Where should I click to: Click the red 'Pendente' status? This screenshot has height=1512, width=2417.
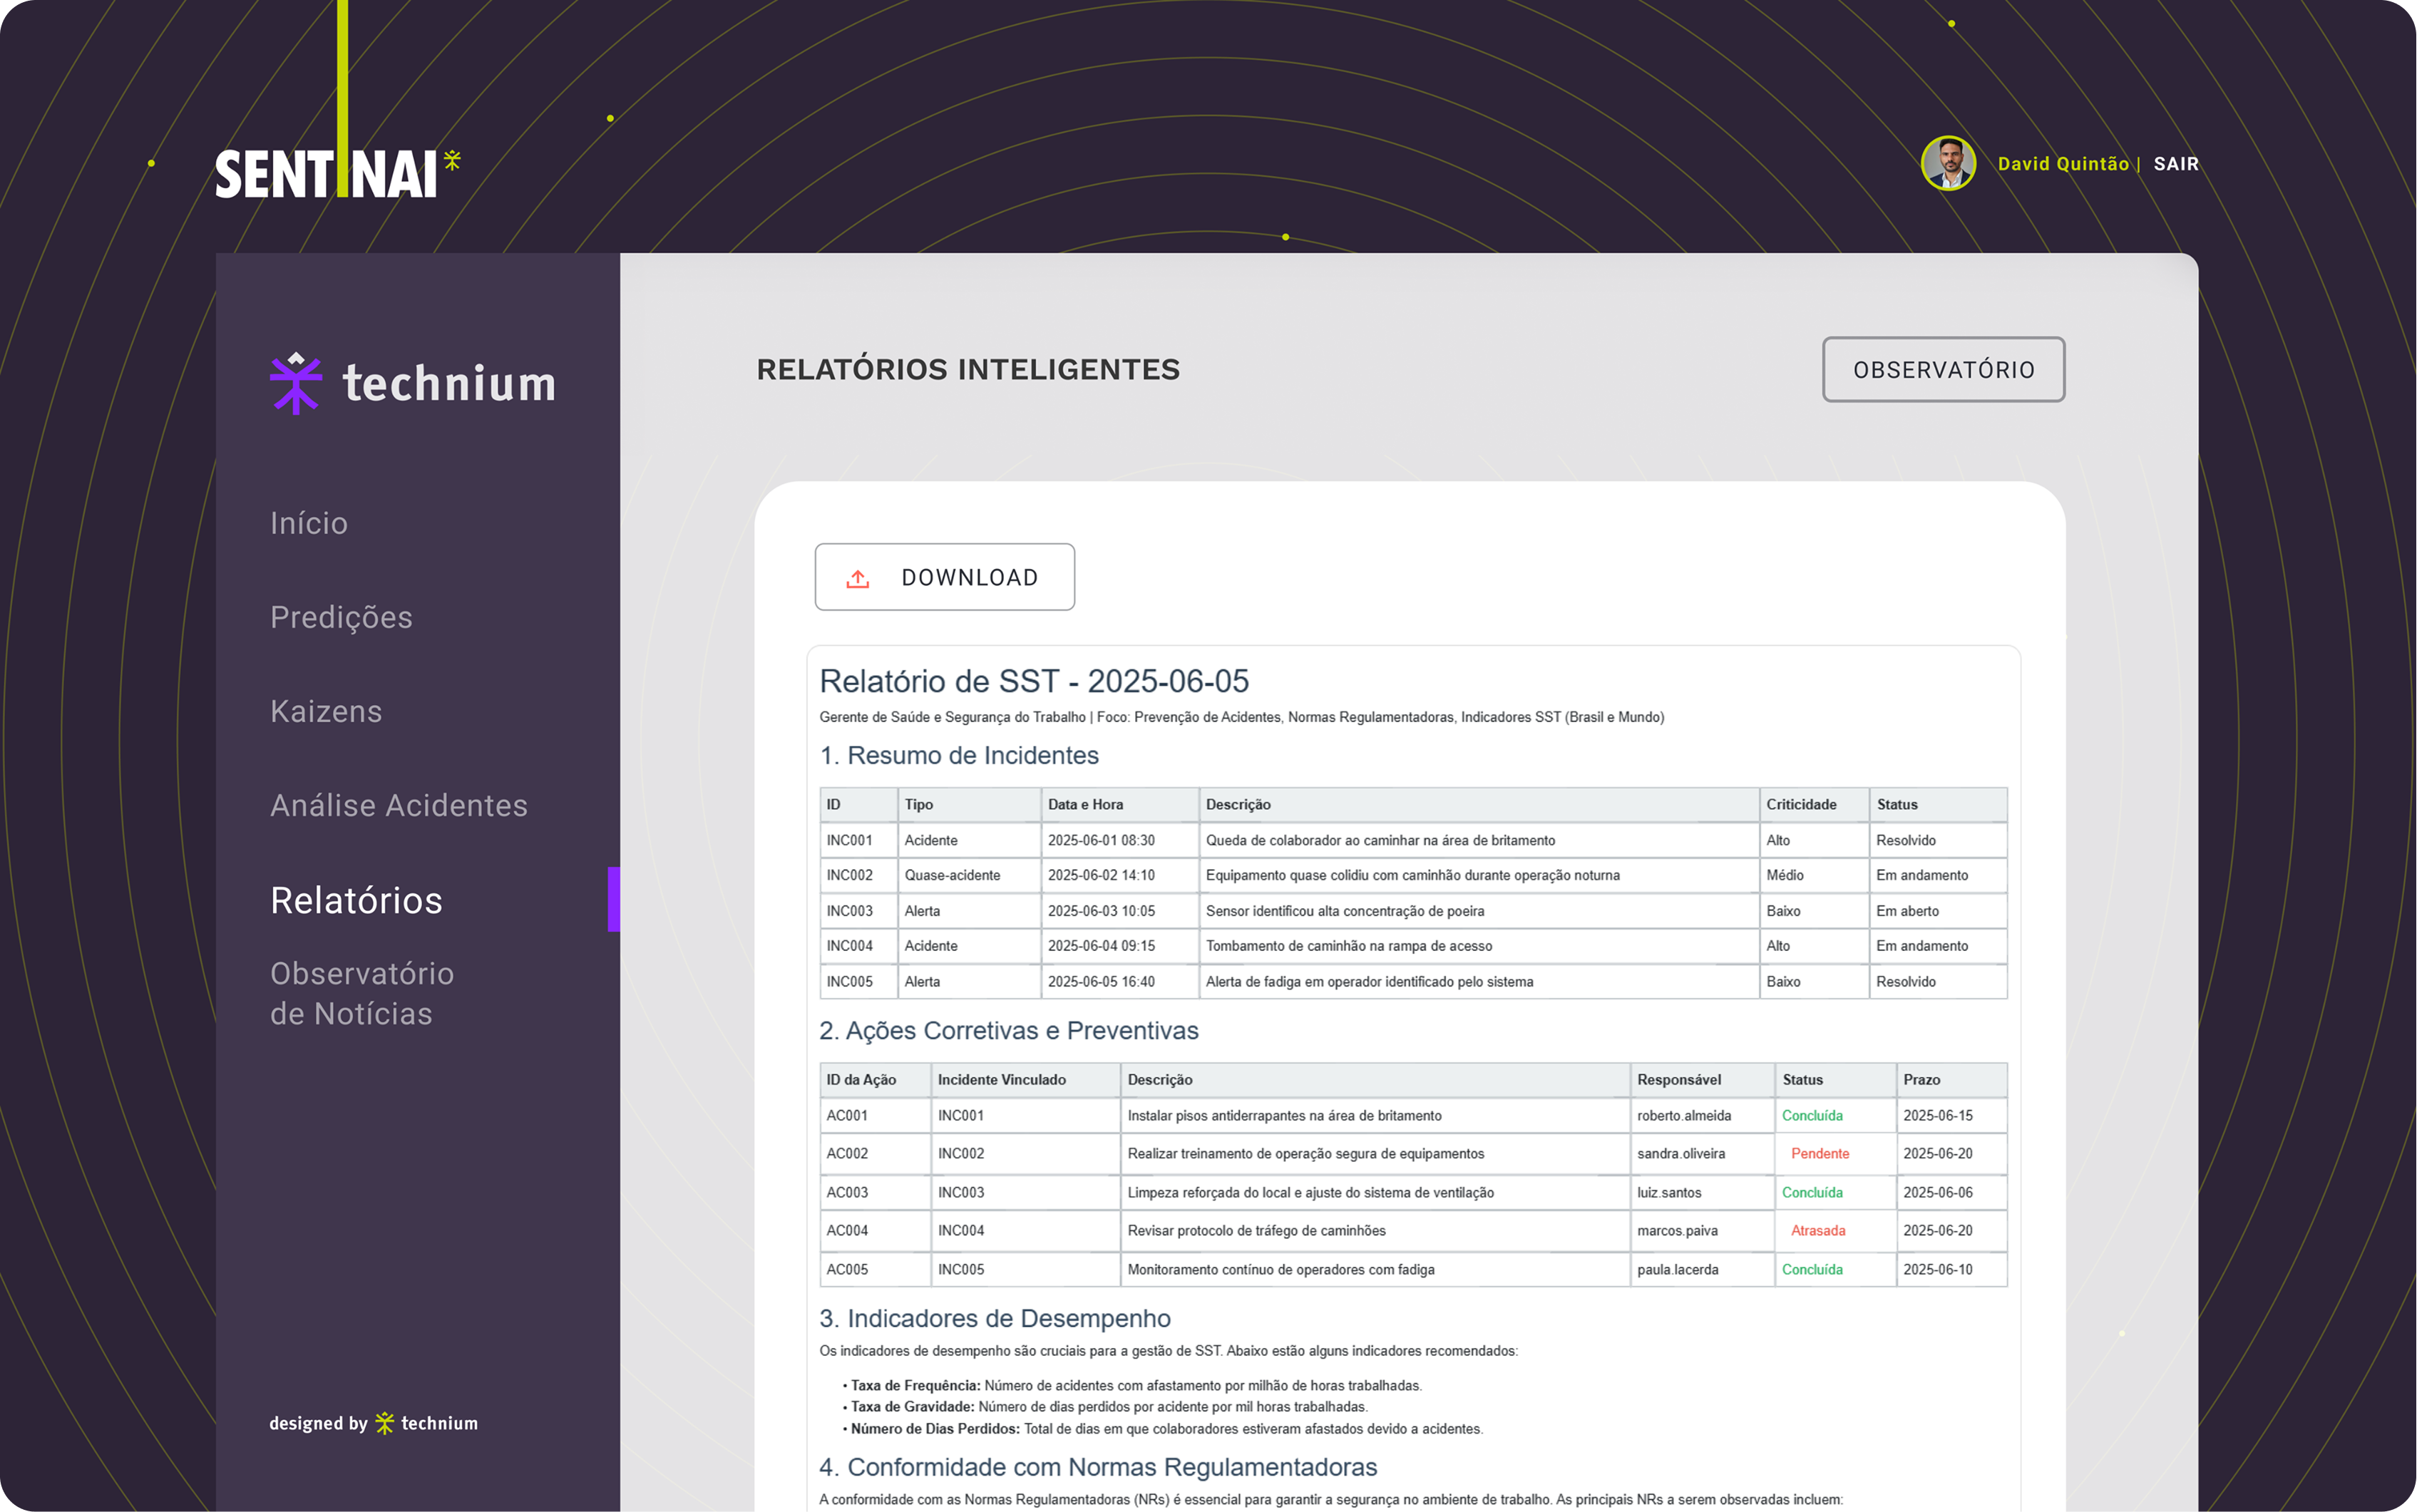pyautogui.click(x=1820, y=1154)
